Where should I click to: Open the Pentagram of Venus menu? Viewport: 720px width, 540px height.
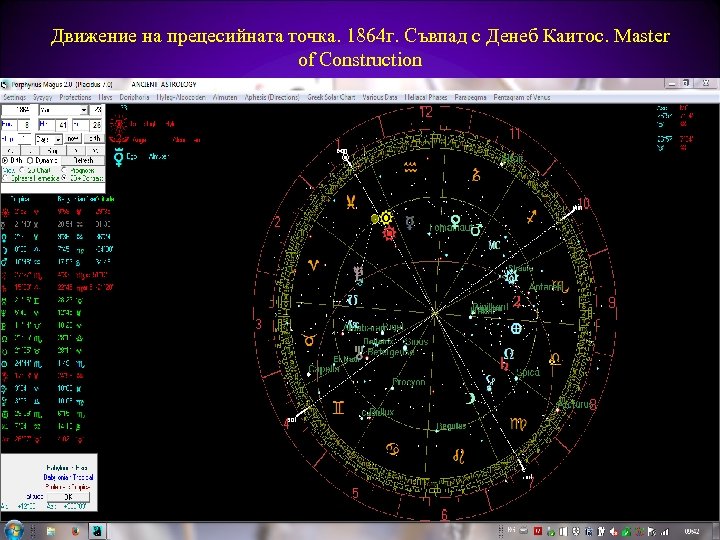[x=522, y=97]
